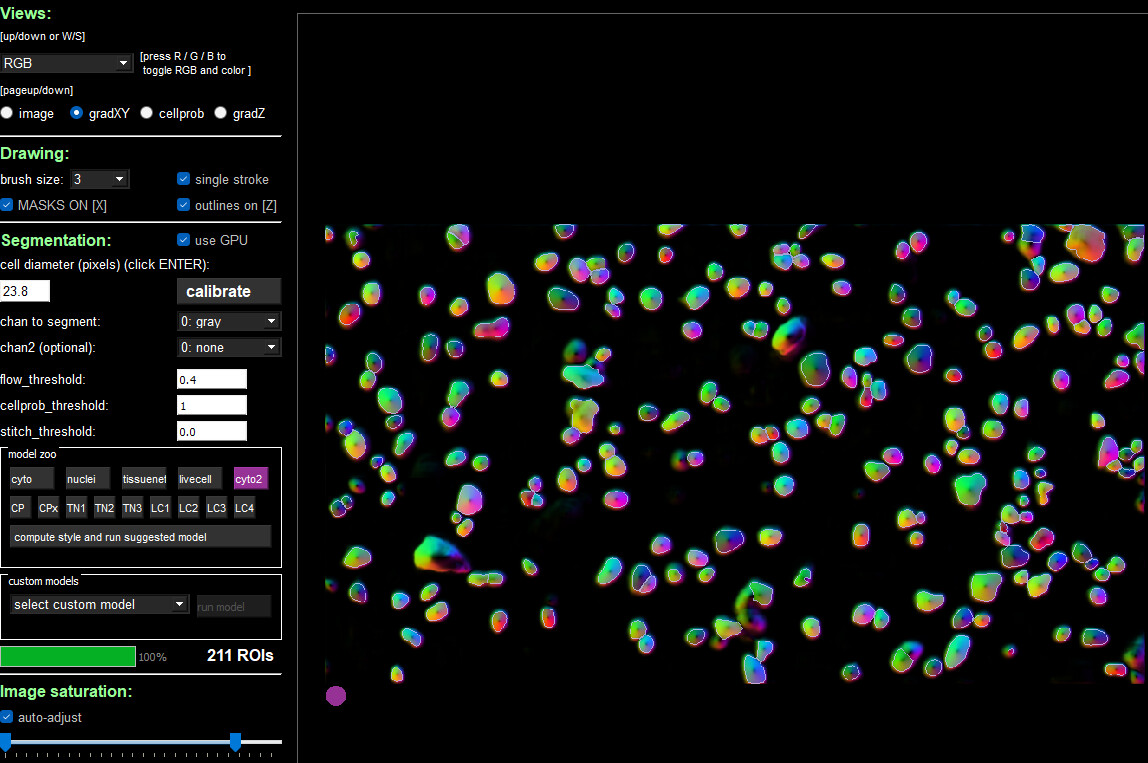Uncheck the use GPU option
Screen dimensions: 1148x763
[x=183, y=240]
